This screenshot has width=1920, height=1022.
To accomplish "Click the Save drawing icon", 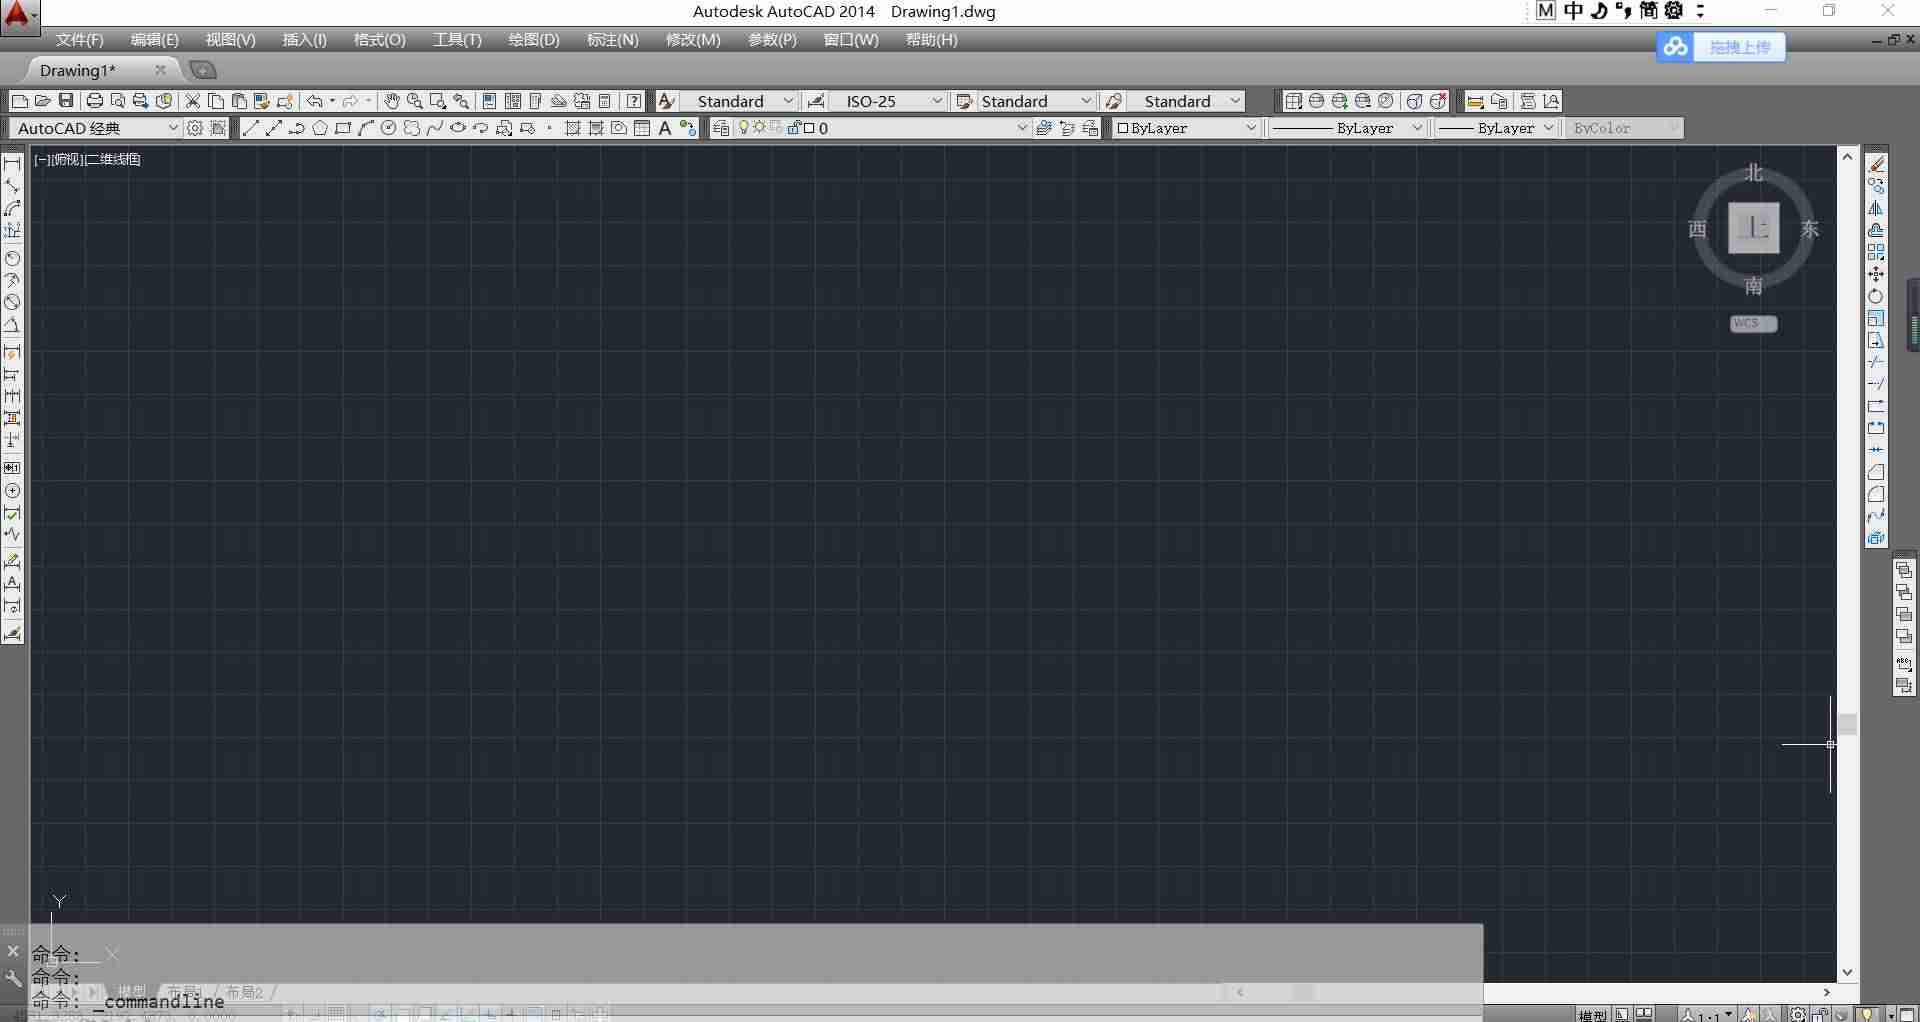I will 66,101.
